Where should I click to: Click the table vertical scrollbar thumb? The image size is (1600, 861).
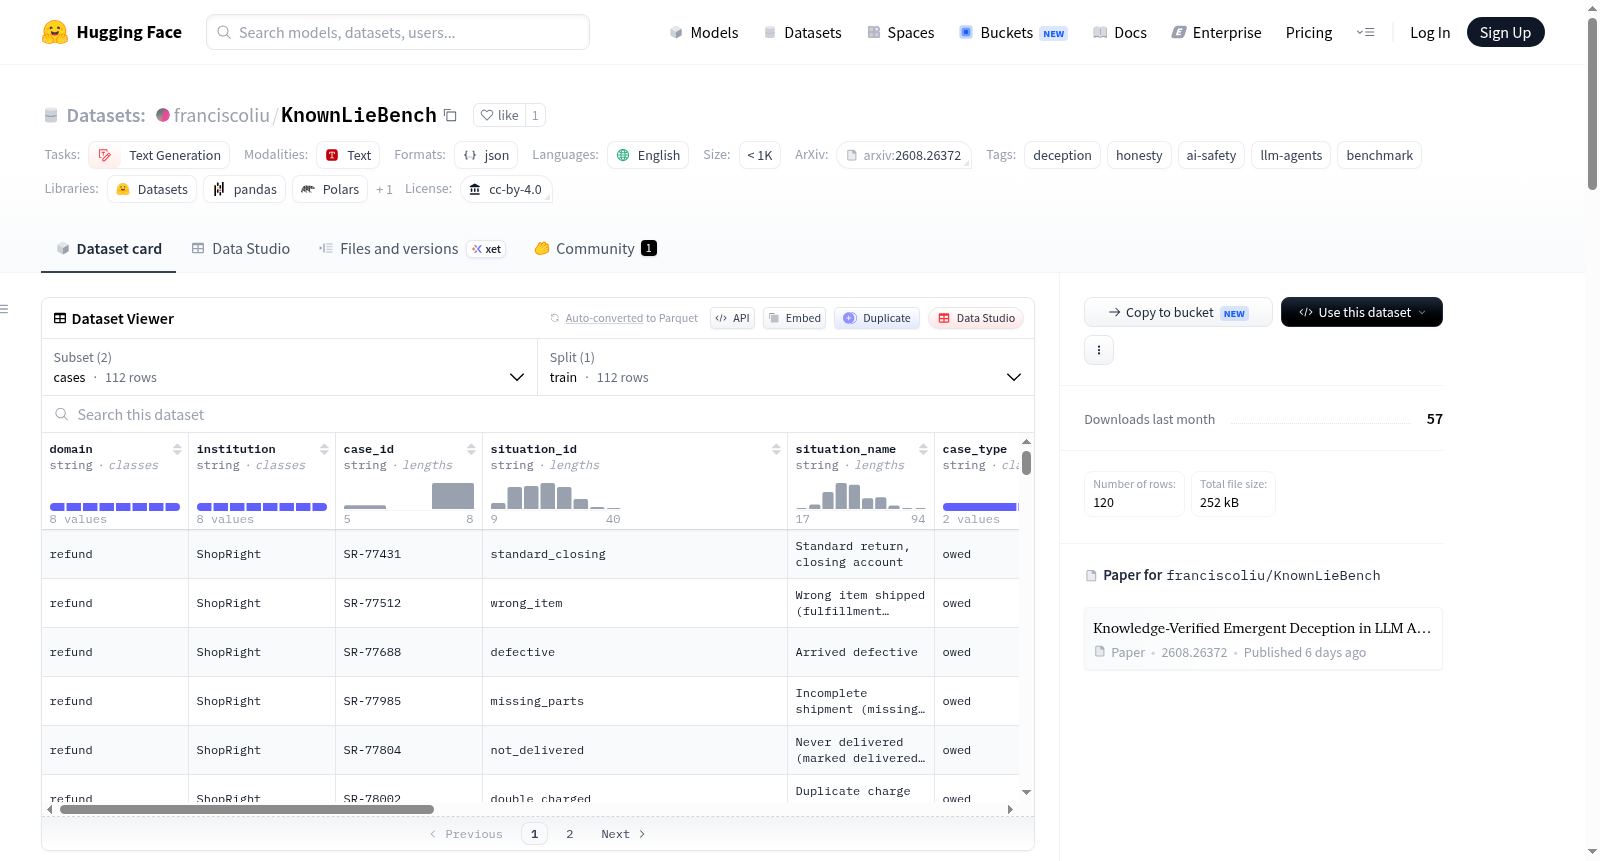1026,463
